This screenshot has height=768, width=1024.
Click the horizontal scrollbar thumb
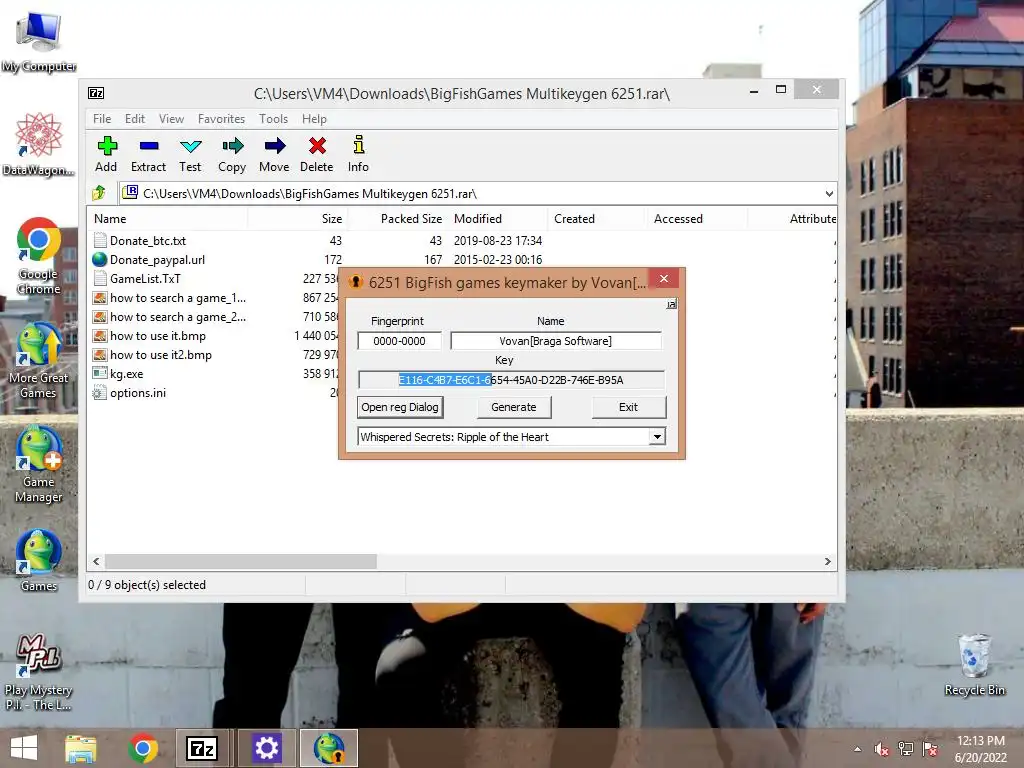click(241, 562)
